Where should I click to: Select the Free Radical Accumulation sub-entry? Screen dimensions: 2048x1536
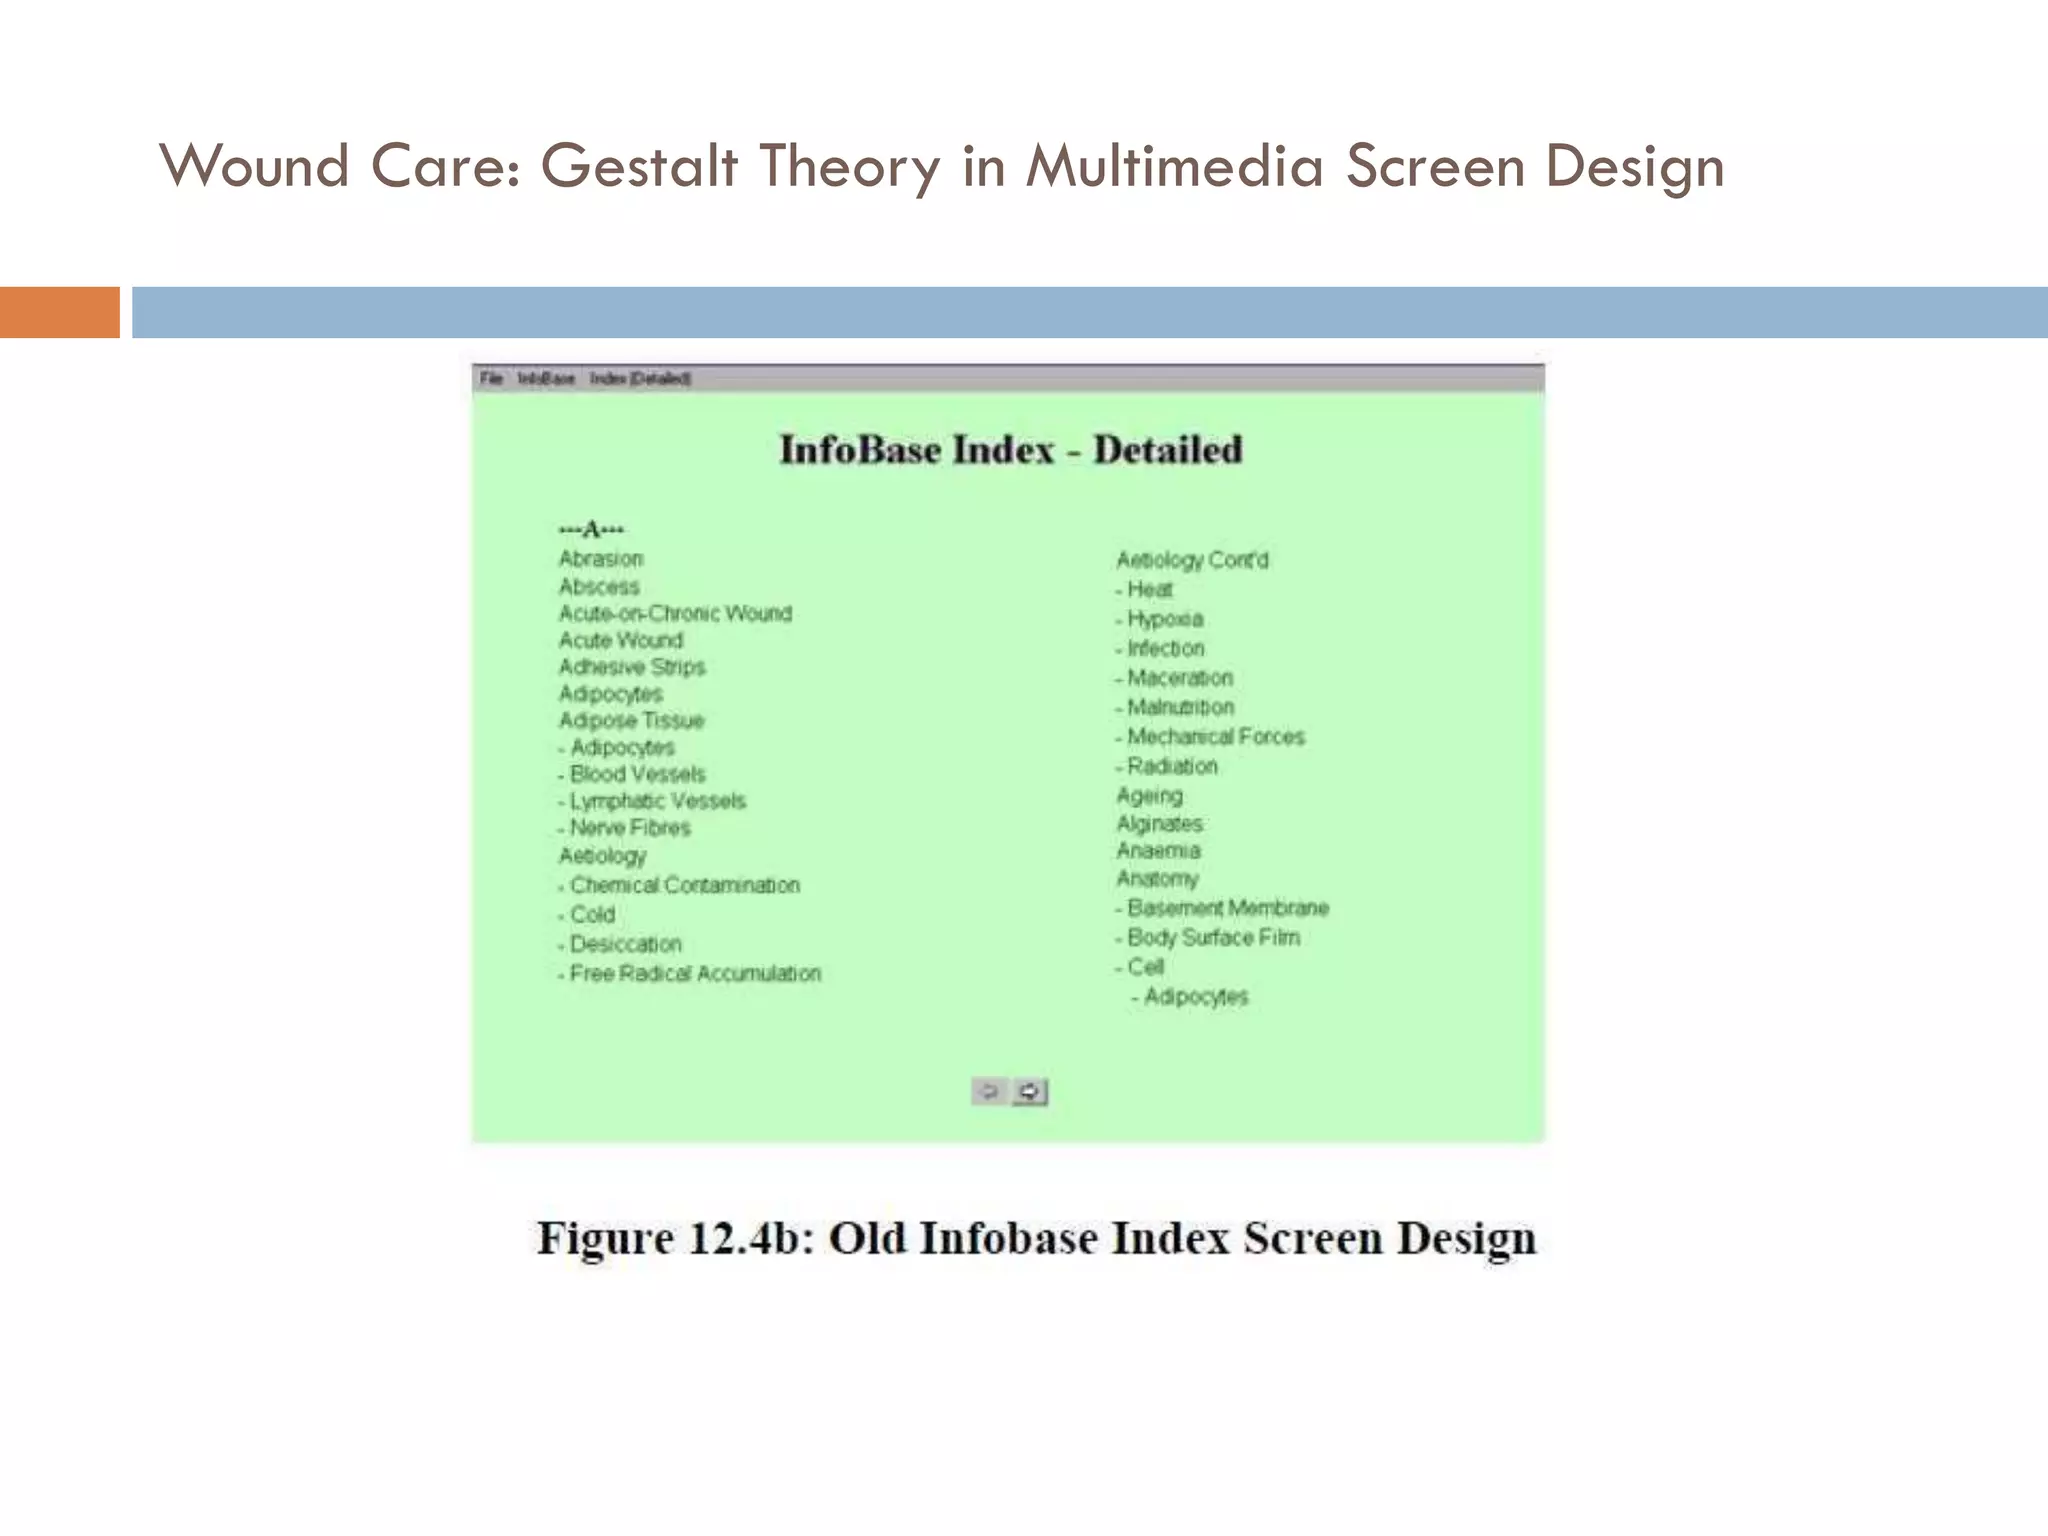(690, 973)
